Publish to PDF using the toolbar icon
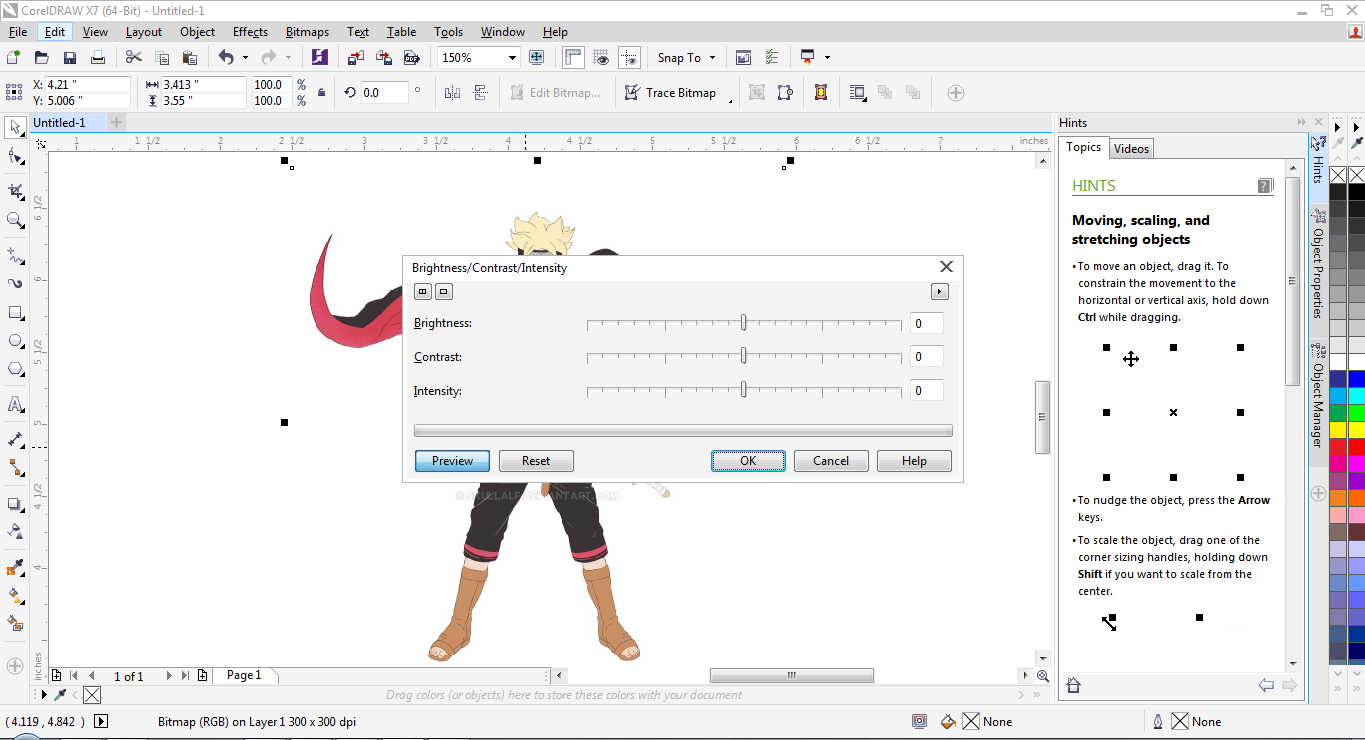1365x740 pixels. (410, 58)
